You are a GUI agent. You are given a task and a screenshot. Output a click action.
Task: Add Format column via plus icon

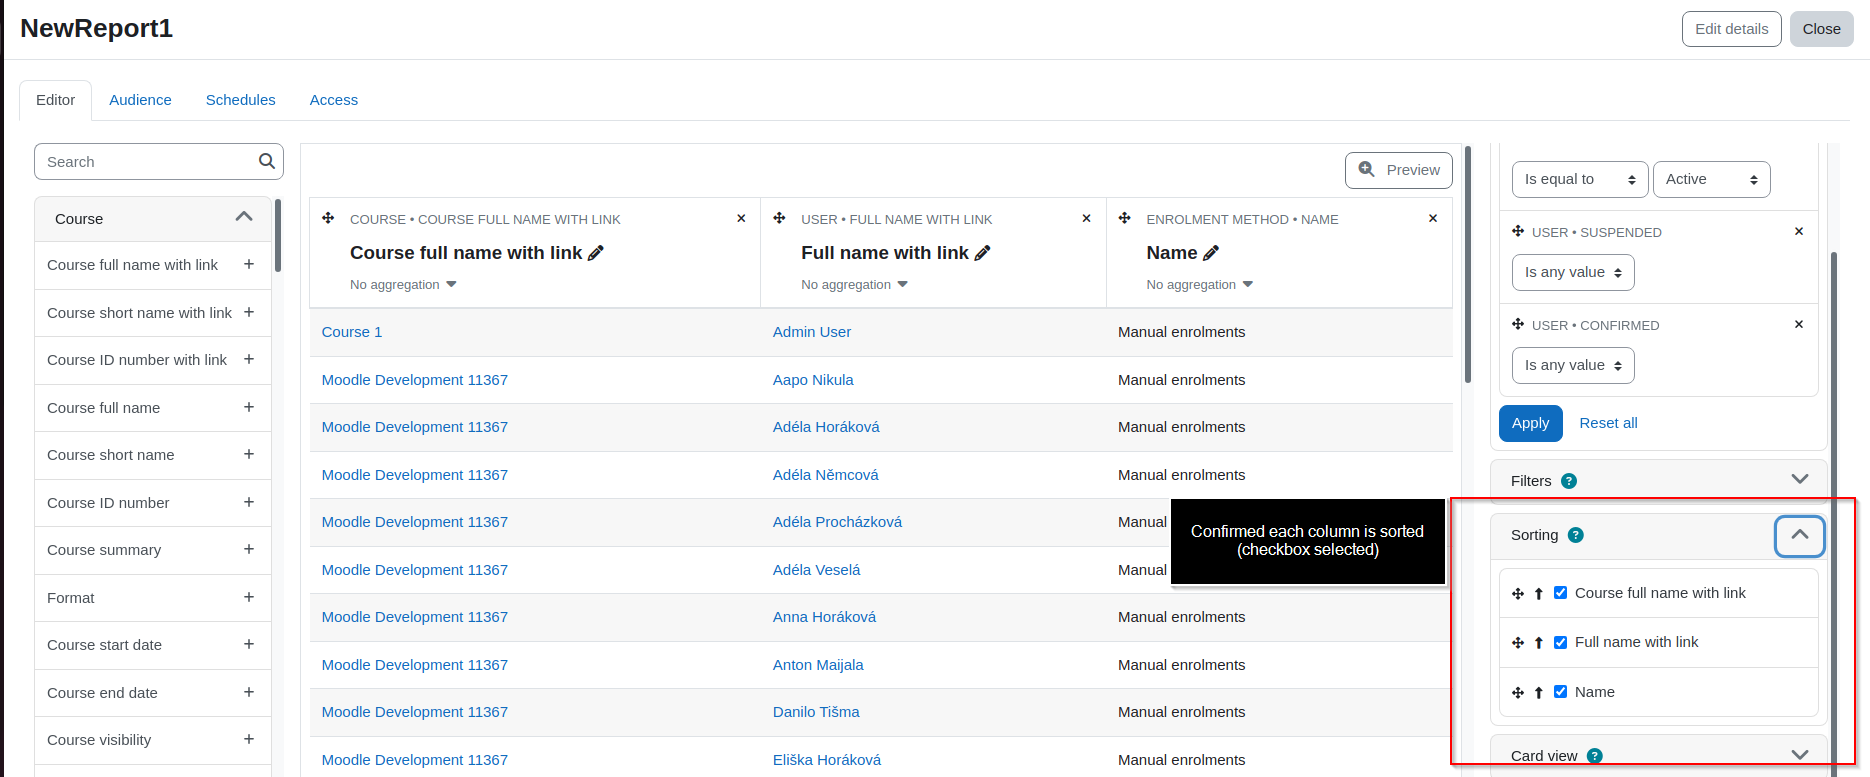pos(249,597)
